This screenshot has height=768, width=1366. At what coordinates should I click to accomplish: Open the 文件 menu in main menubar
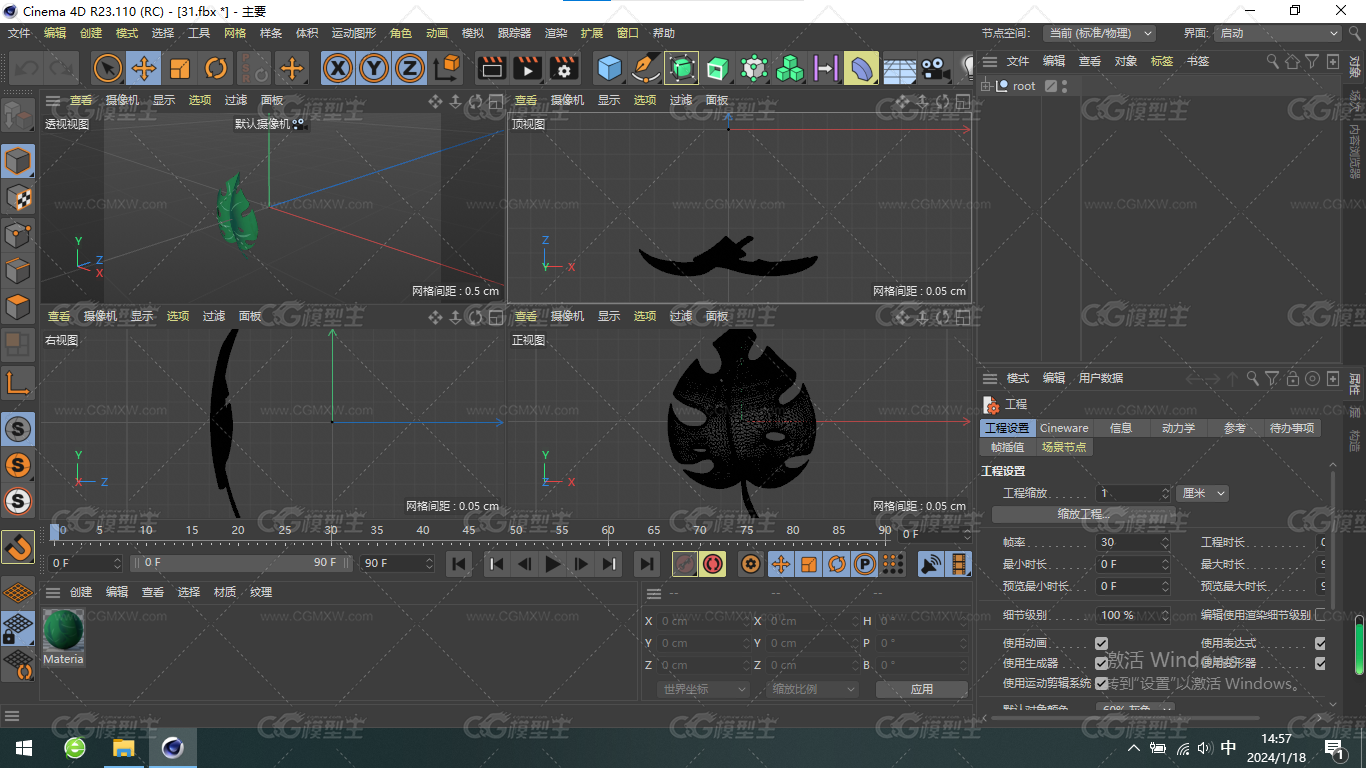coord(19,33)
